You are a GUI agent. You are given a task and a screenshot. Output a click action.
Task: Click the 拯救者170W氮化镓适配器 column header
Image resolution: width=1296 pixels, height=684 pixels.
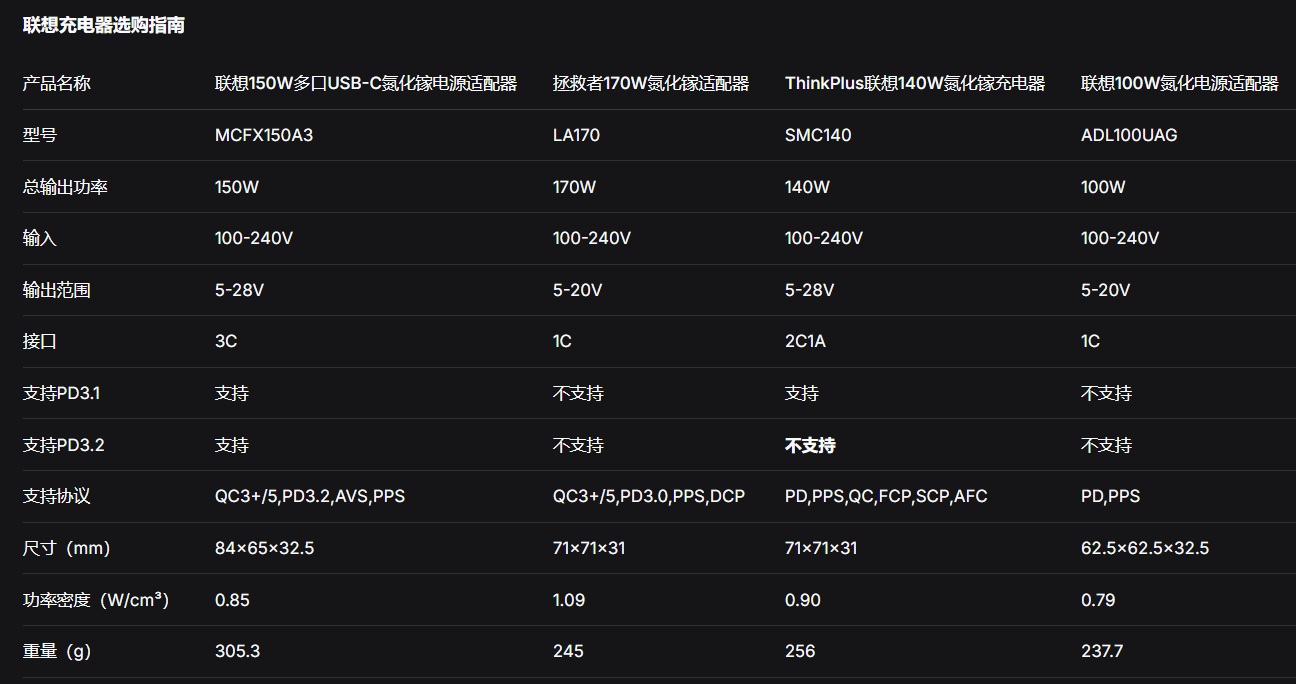click(651, 83)
